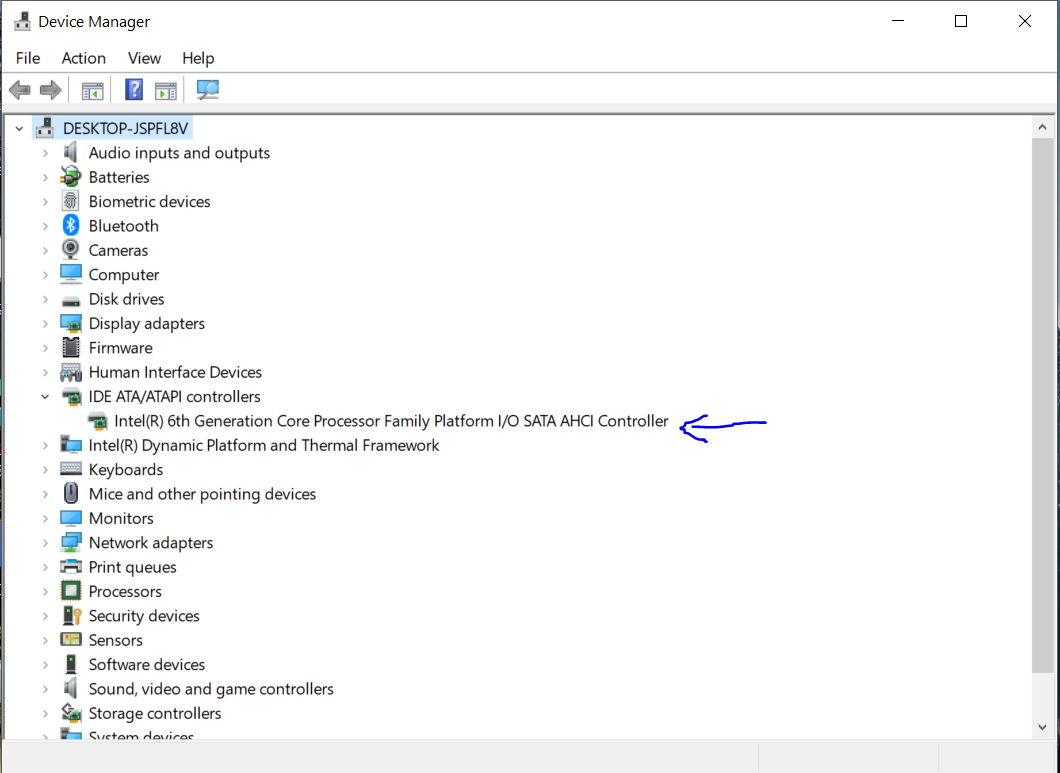
Task: Expand the Software devices node chevron
Action: [45, 665]
